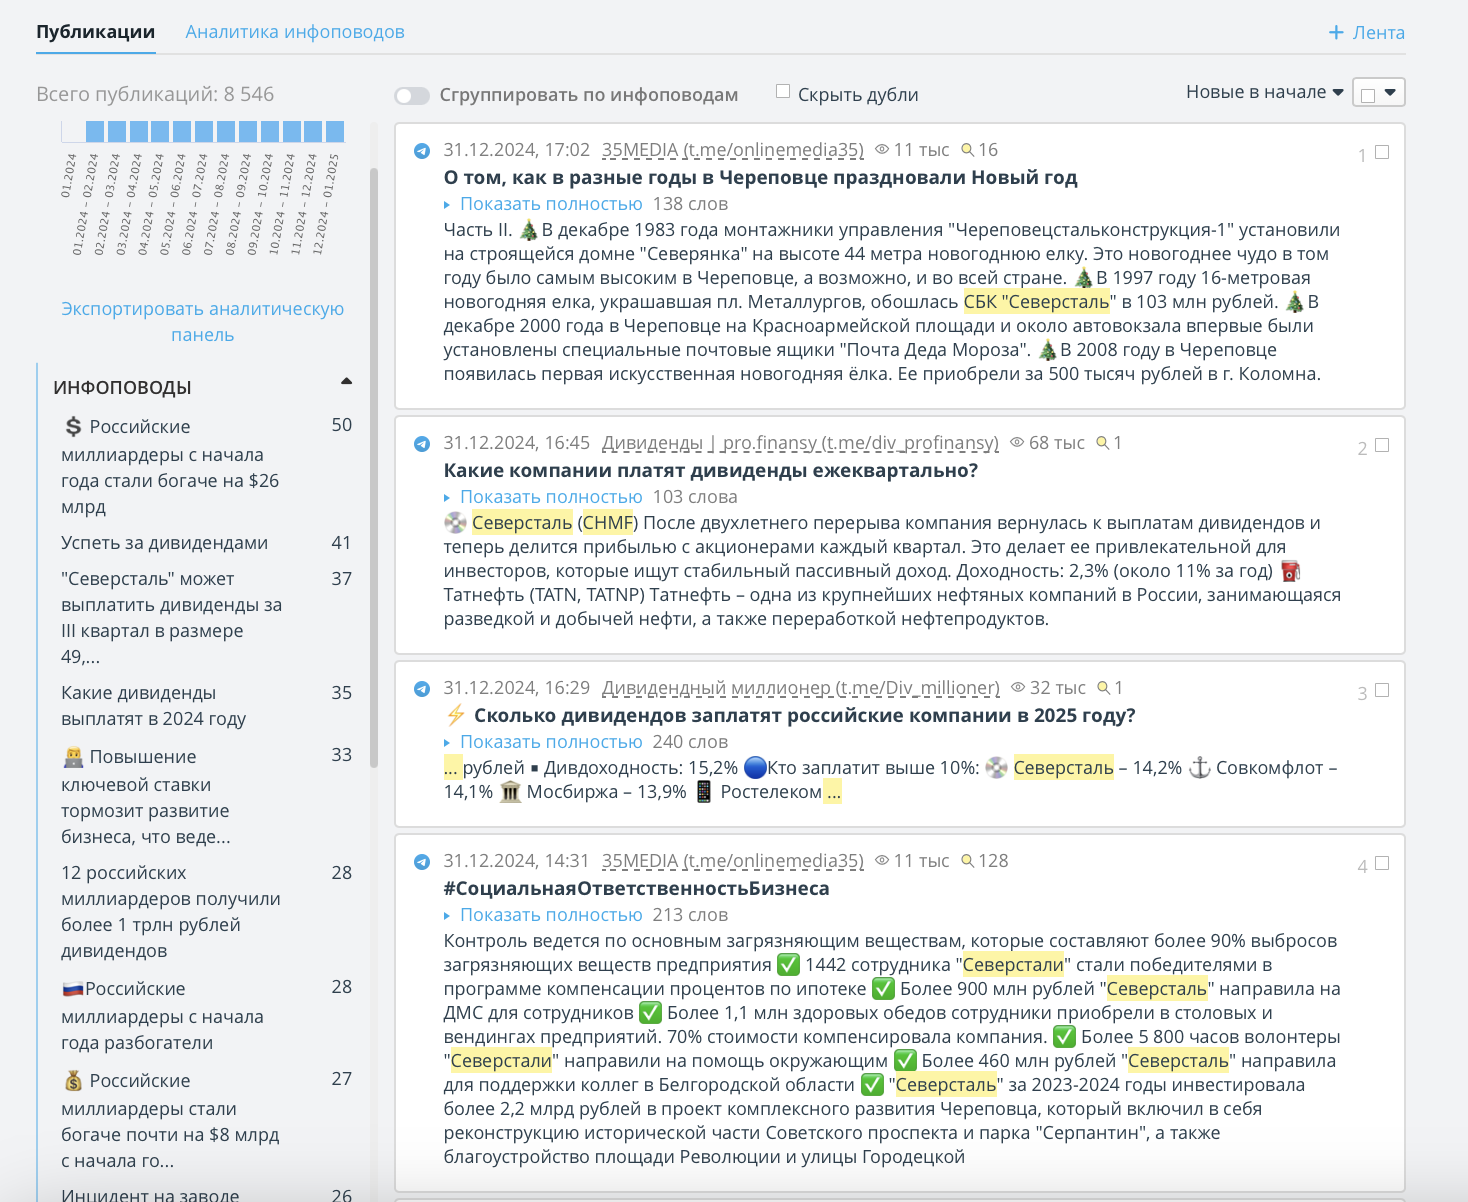Check the Скрыть дубли checkbox
The height and width of the screenshot is (1202, 1468).
click(783, 91)
